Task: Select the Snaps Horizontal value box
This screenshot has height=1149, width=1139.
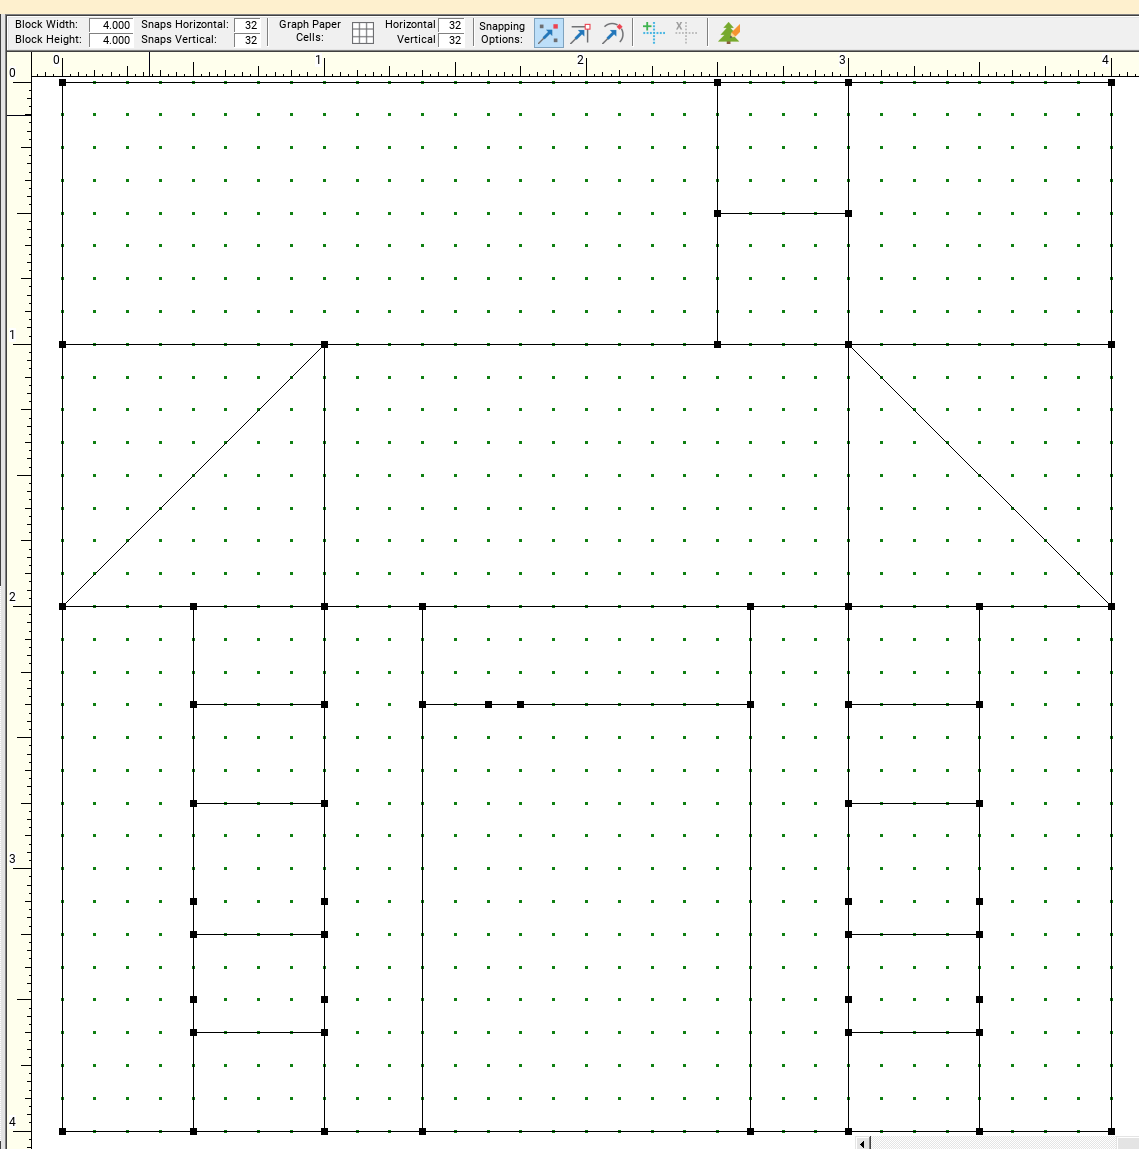Action: (x=249, y=25)
